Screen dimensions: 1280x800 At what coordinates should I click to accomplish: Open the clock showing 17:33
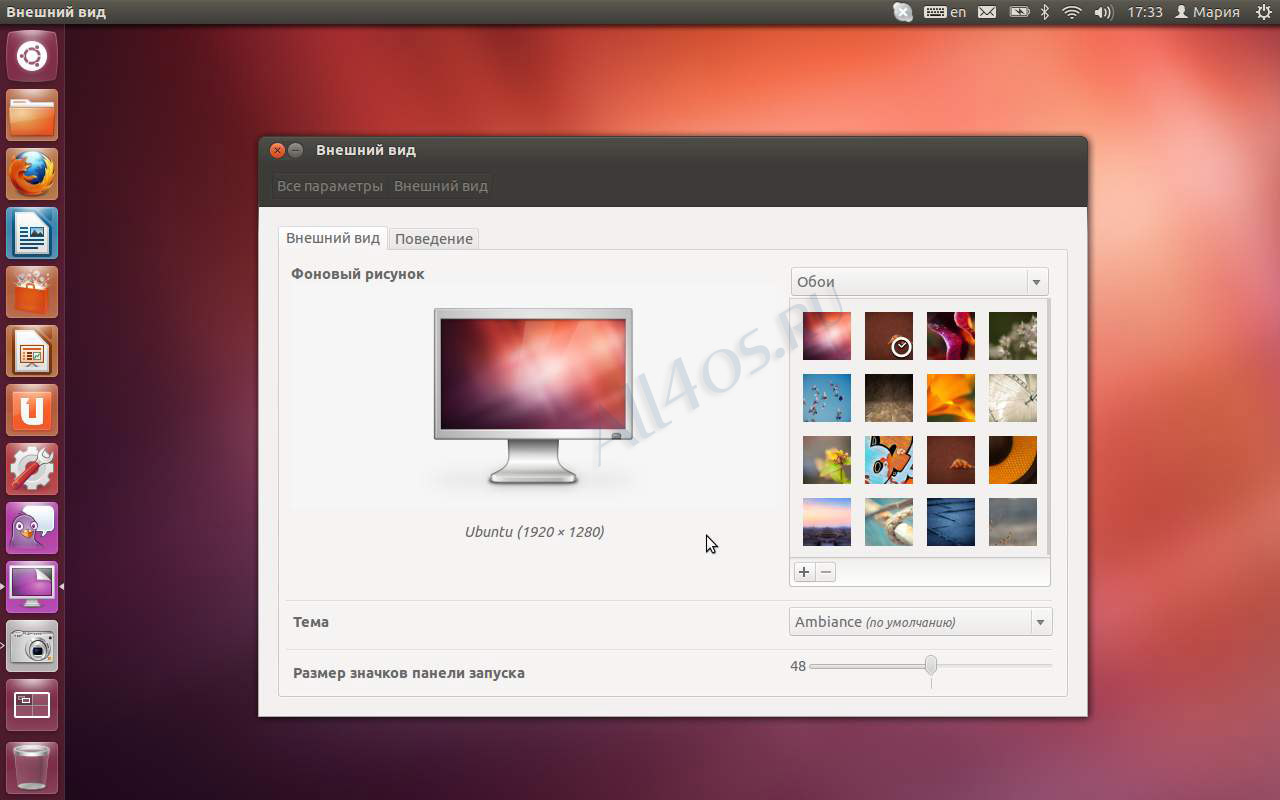click(x=1144, y=12)
